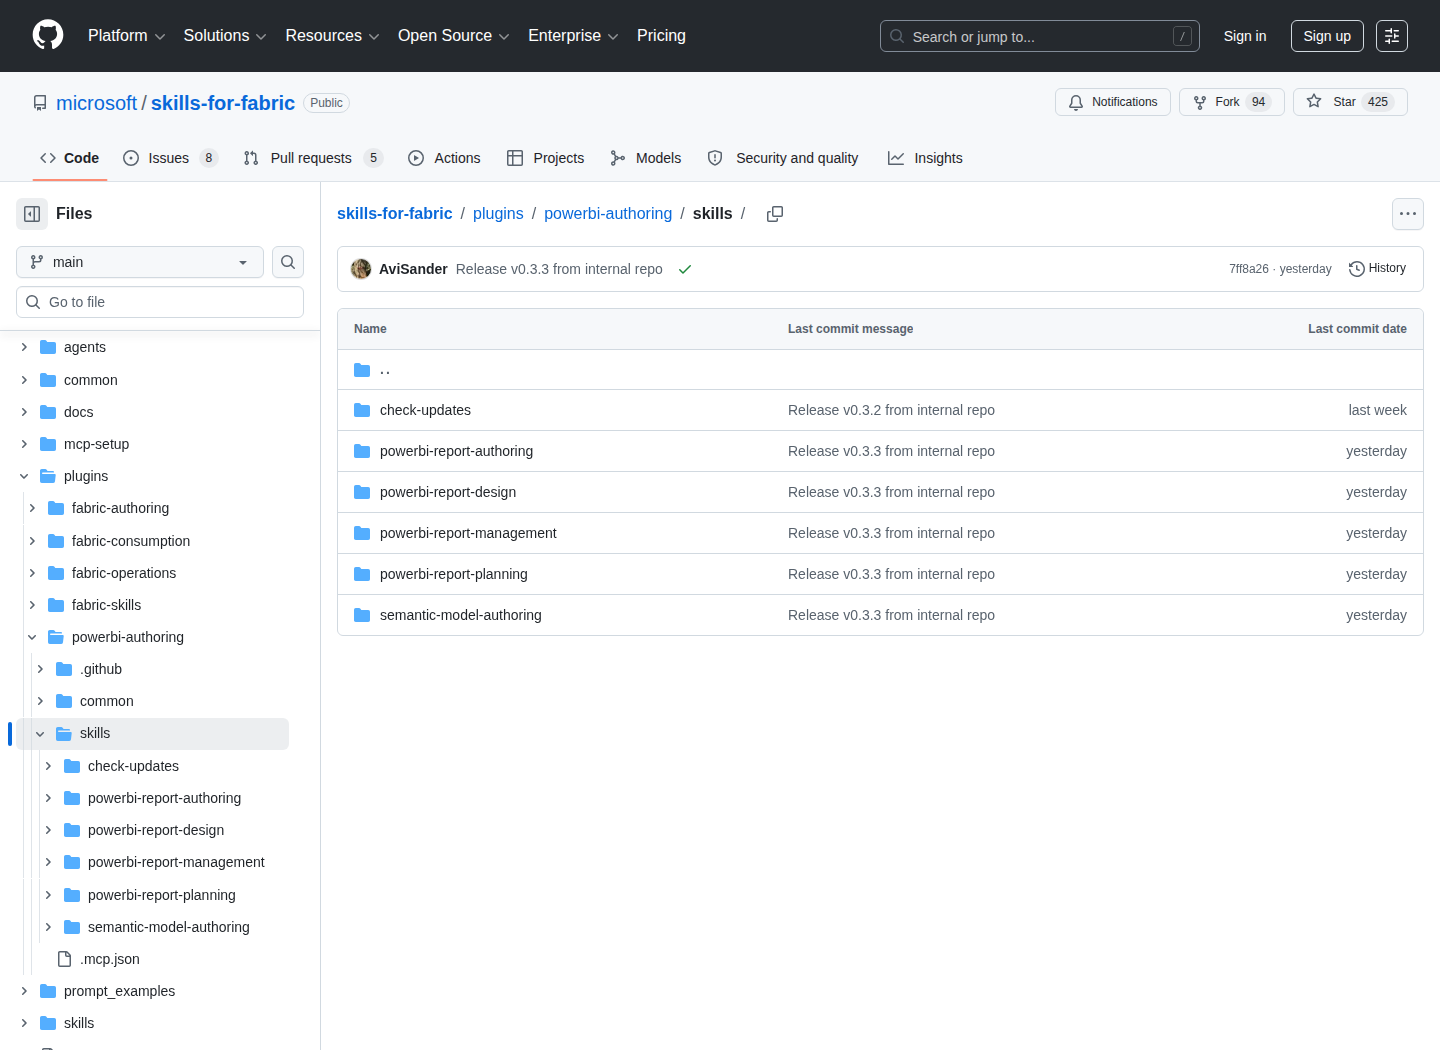Collapse the file tree panel icon
Screen dimensions: 1440x1050
(32, 214)
